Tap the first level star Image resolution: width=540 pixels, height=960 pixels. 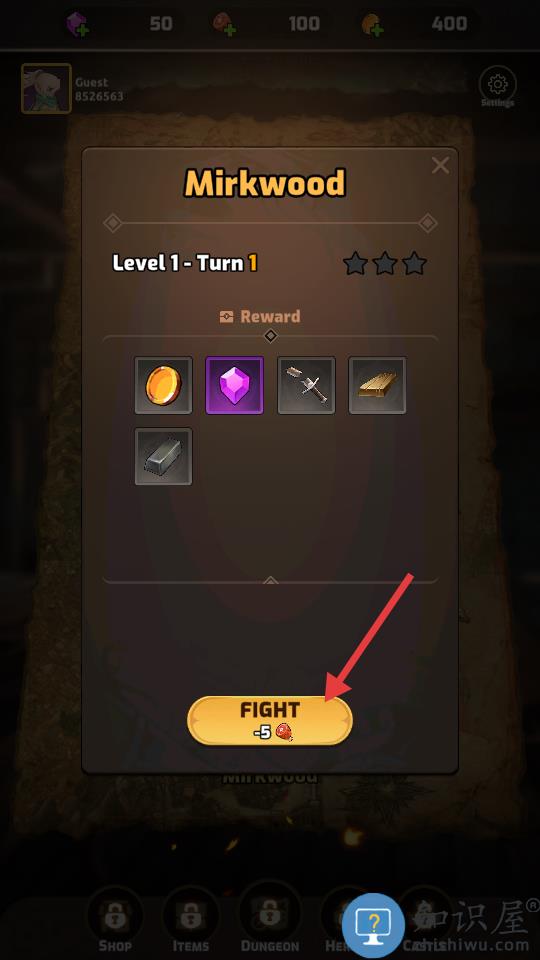coord(356,264)
